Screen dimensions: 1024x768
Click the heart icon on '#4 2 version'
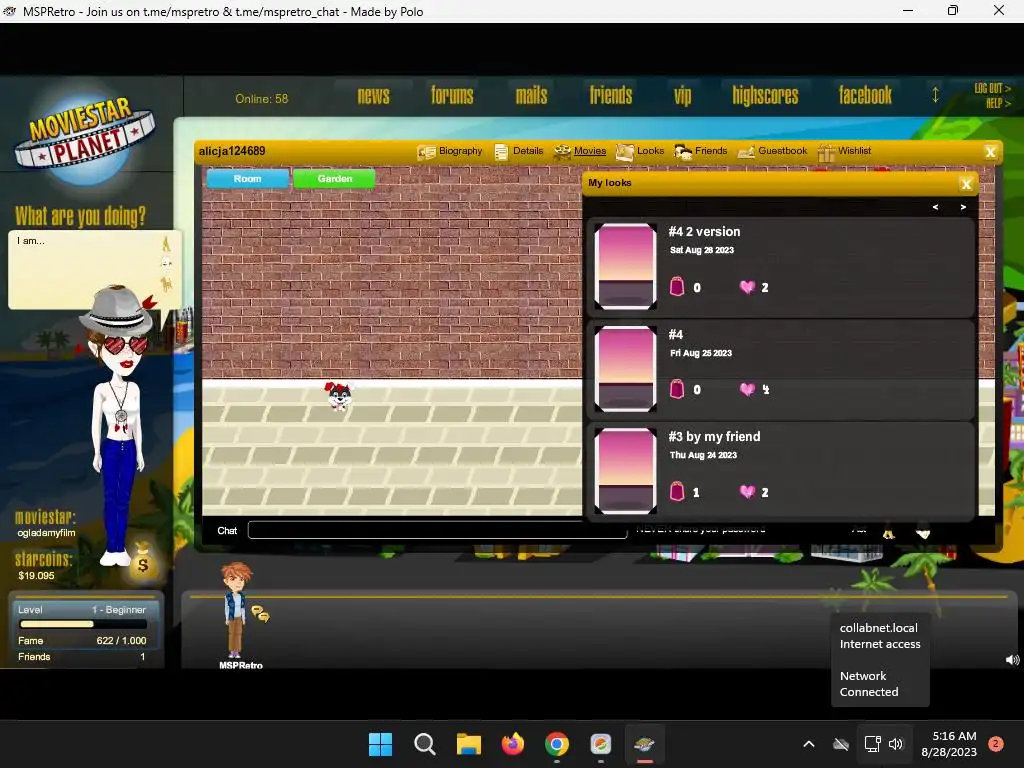[x=747, y=287]
